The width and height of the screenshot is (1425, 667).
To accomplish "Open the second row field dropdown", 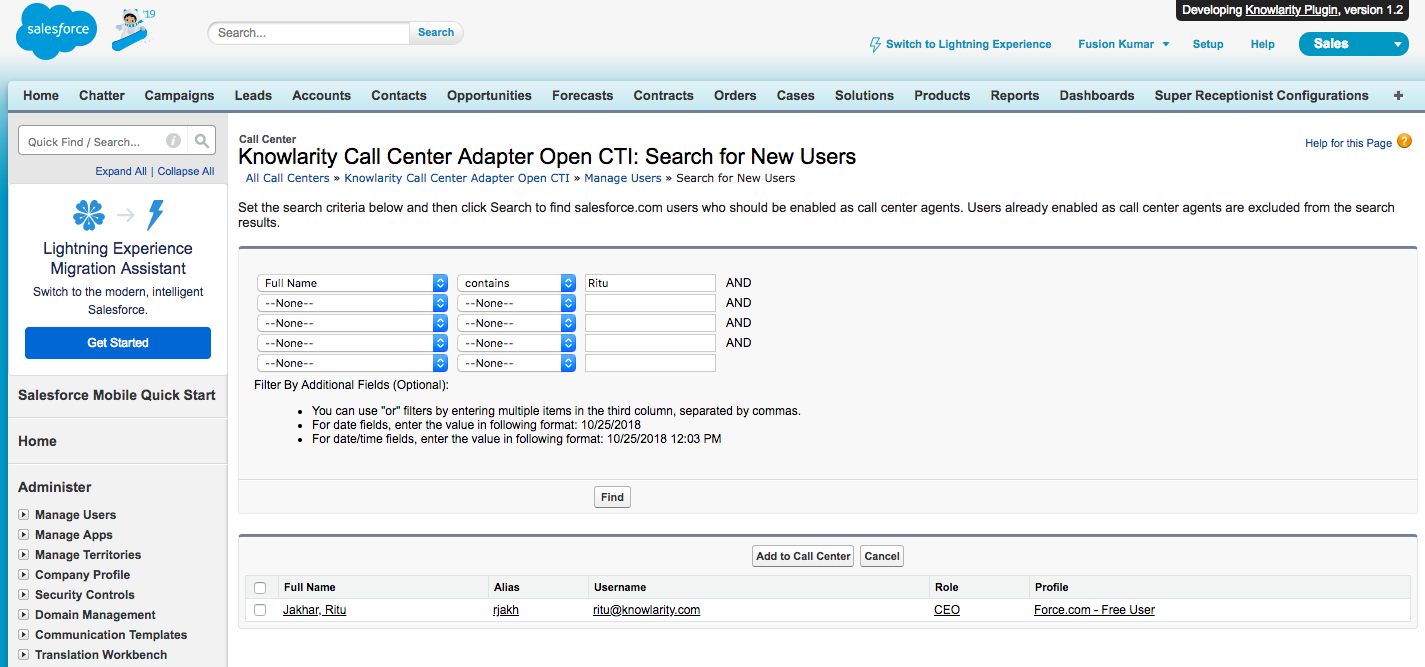I will 352,303.
